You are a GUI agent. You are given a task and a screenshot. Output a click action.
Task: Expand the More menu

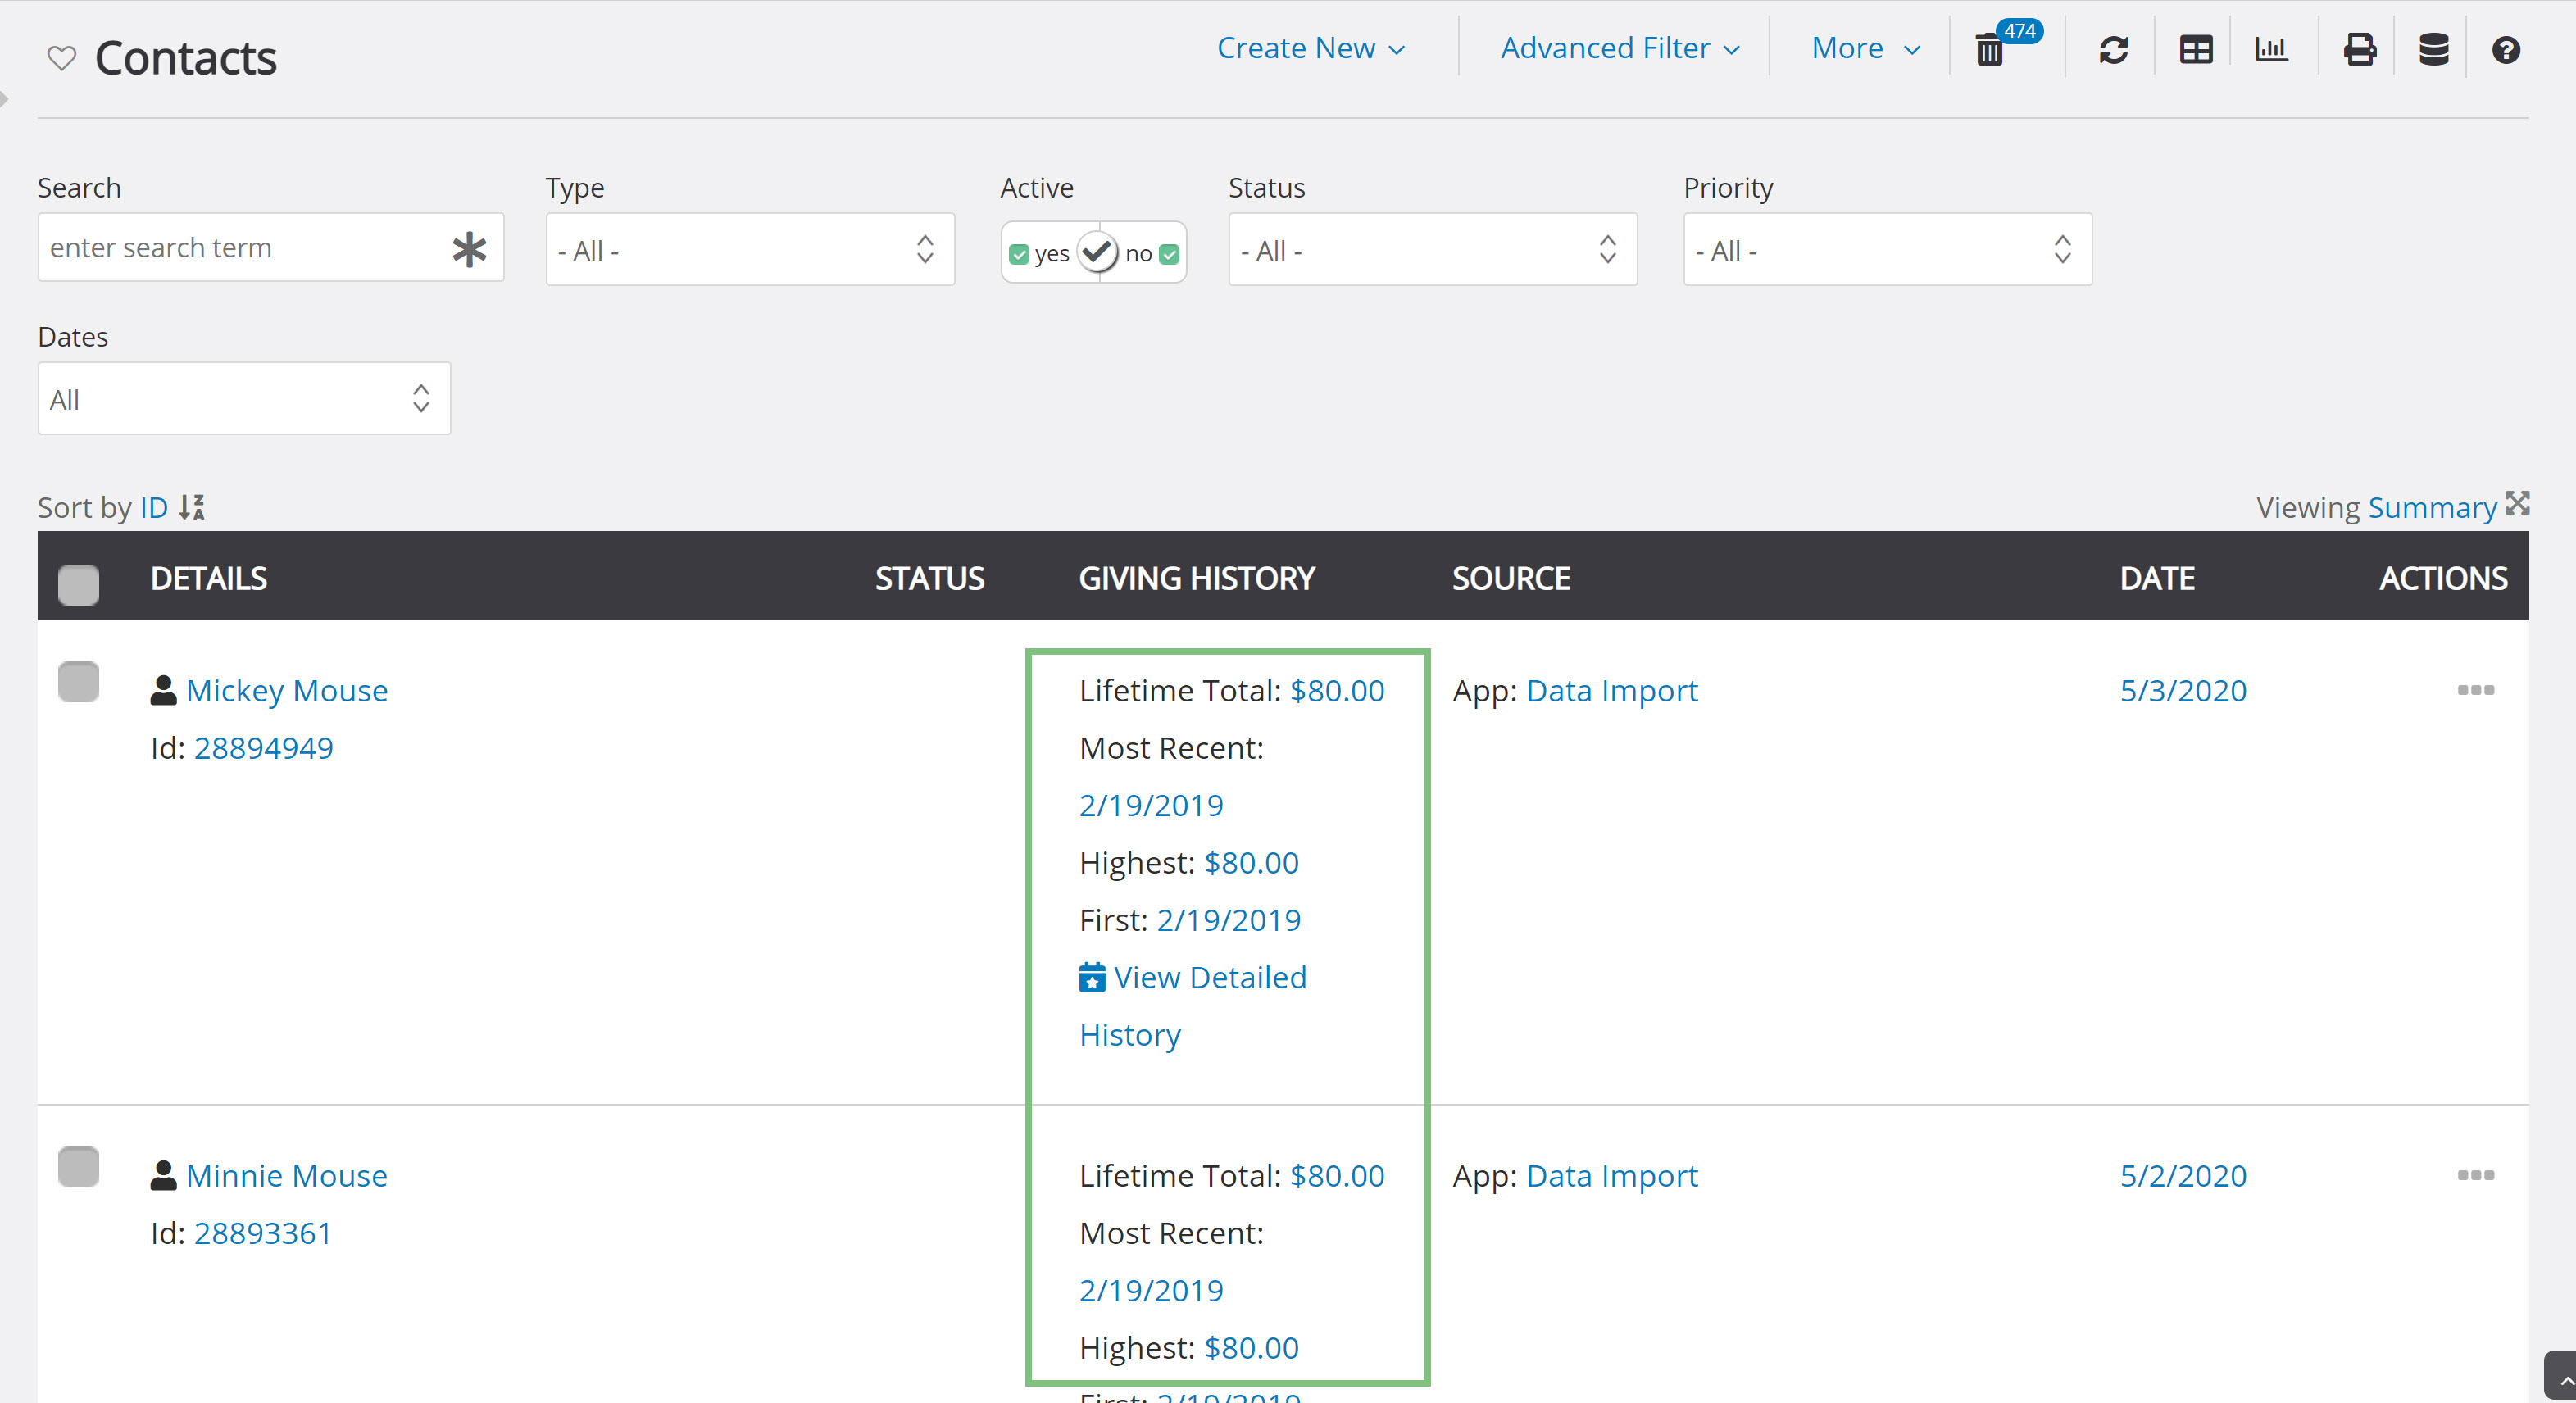pyautogui.click(x=1866, y=48)
